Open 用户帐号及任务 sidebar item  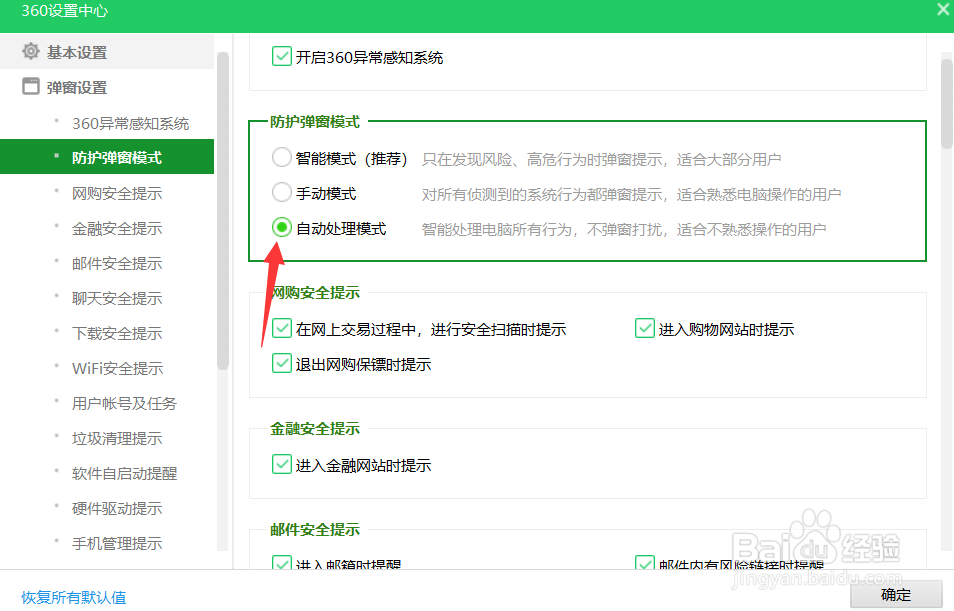point(124,403)
